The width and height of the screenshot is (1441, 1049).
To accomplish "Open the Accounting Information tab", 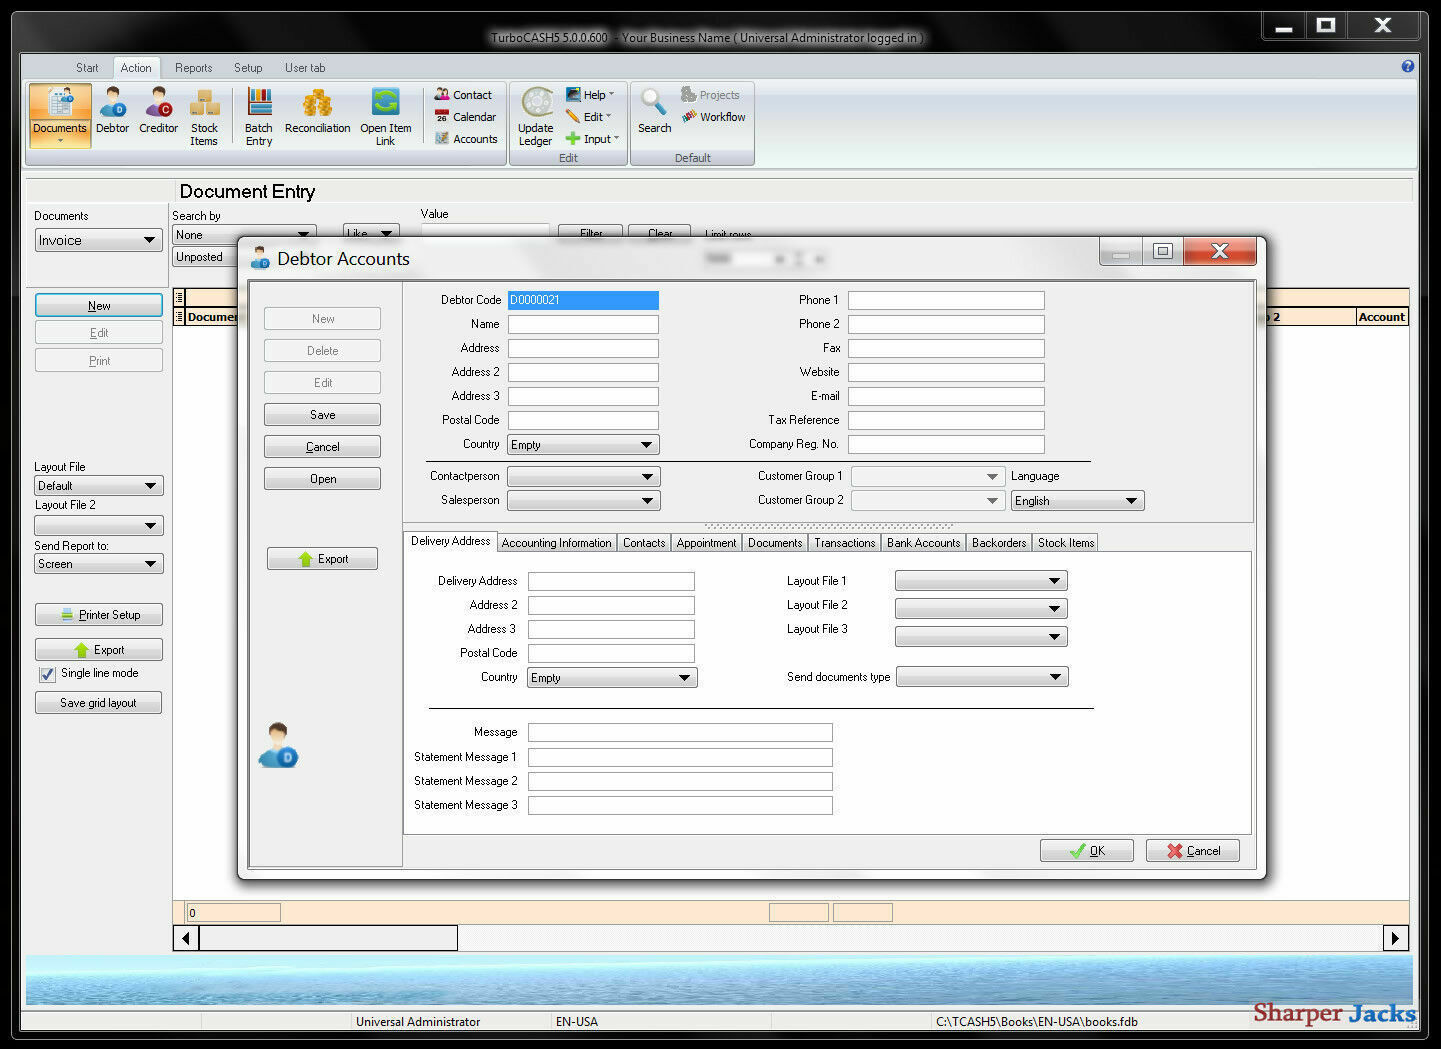I will pyautogui.click(x=556, y=543).
